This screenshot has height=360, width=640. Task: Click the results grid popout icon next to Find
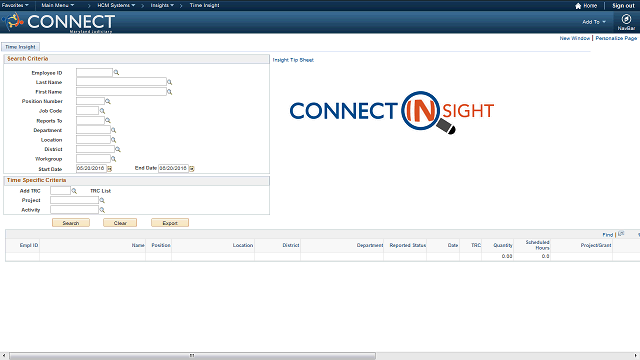pos(621,234)
